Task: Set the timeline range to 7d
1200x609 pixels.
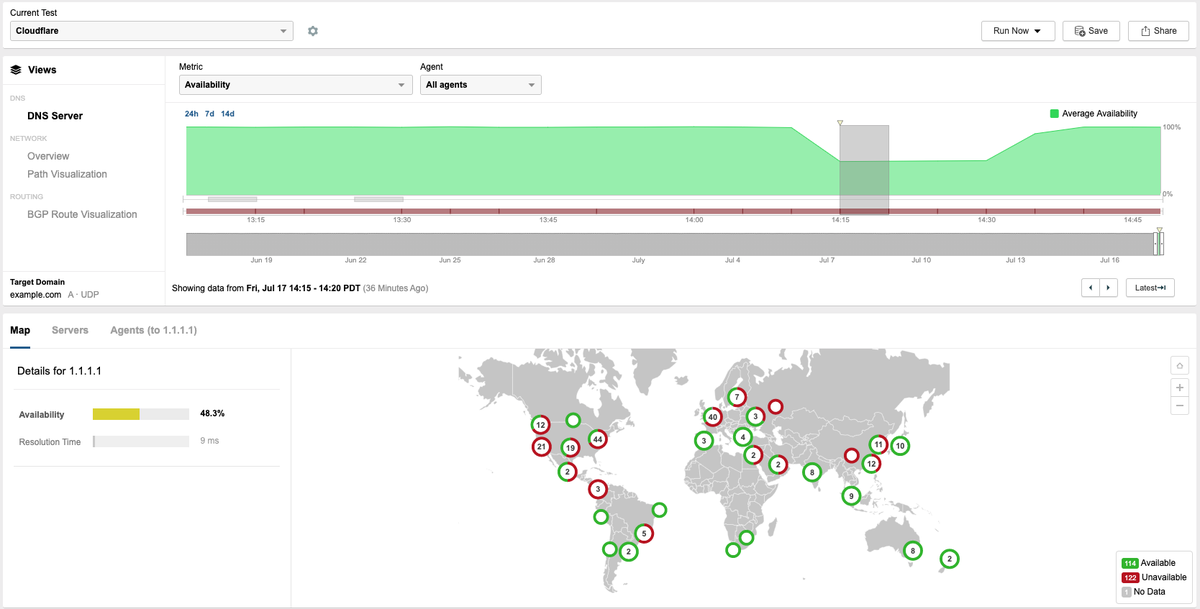Action: 210,114
